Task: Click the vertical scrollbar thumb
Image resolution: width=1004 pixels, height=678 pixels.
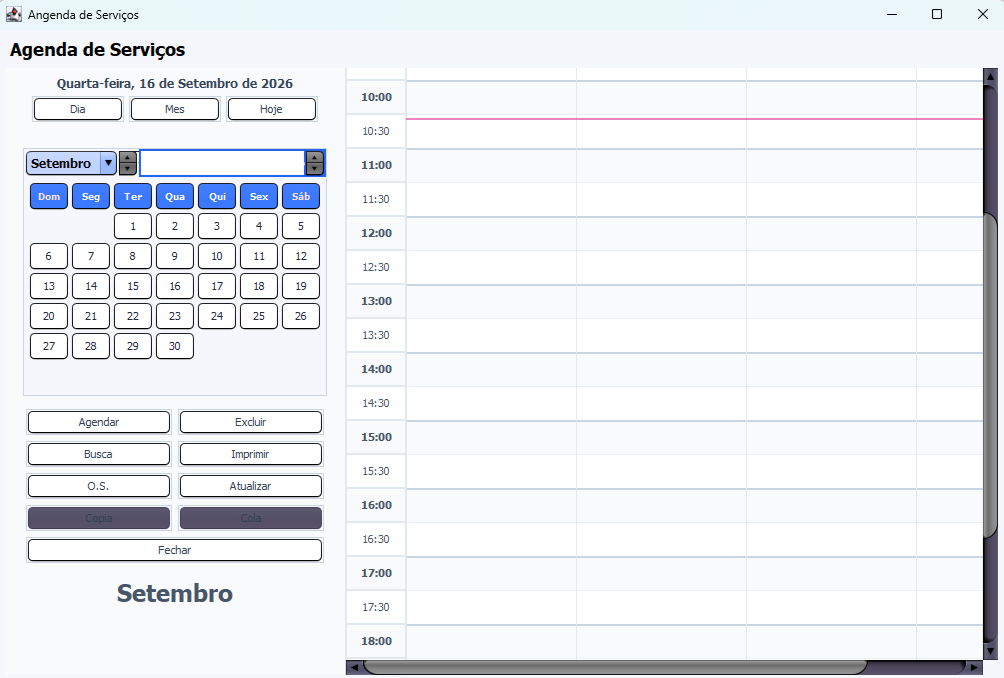Action: (x=991, y=376)
